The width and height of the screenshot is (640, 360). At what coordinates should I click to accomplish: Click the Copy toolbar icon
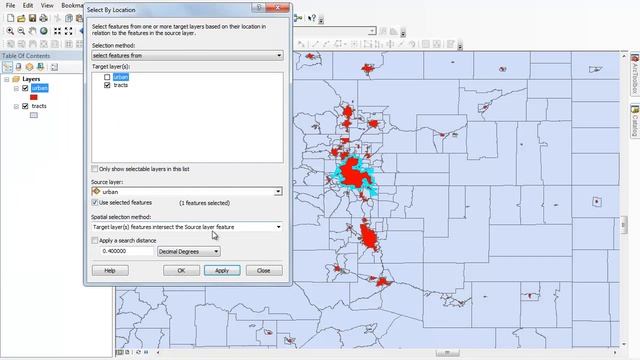tap(69, 18)
